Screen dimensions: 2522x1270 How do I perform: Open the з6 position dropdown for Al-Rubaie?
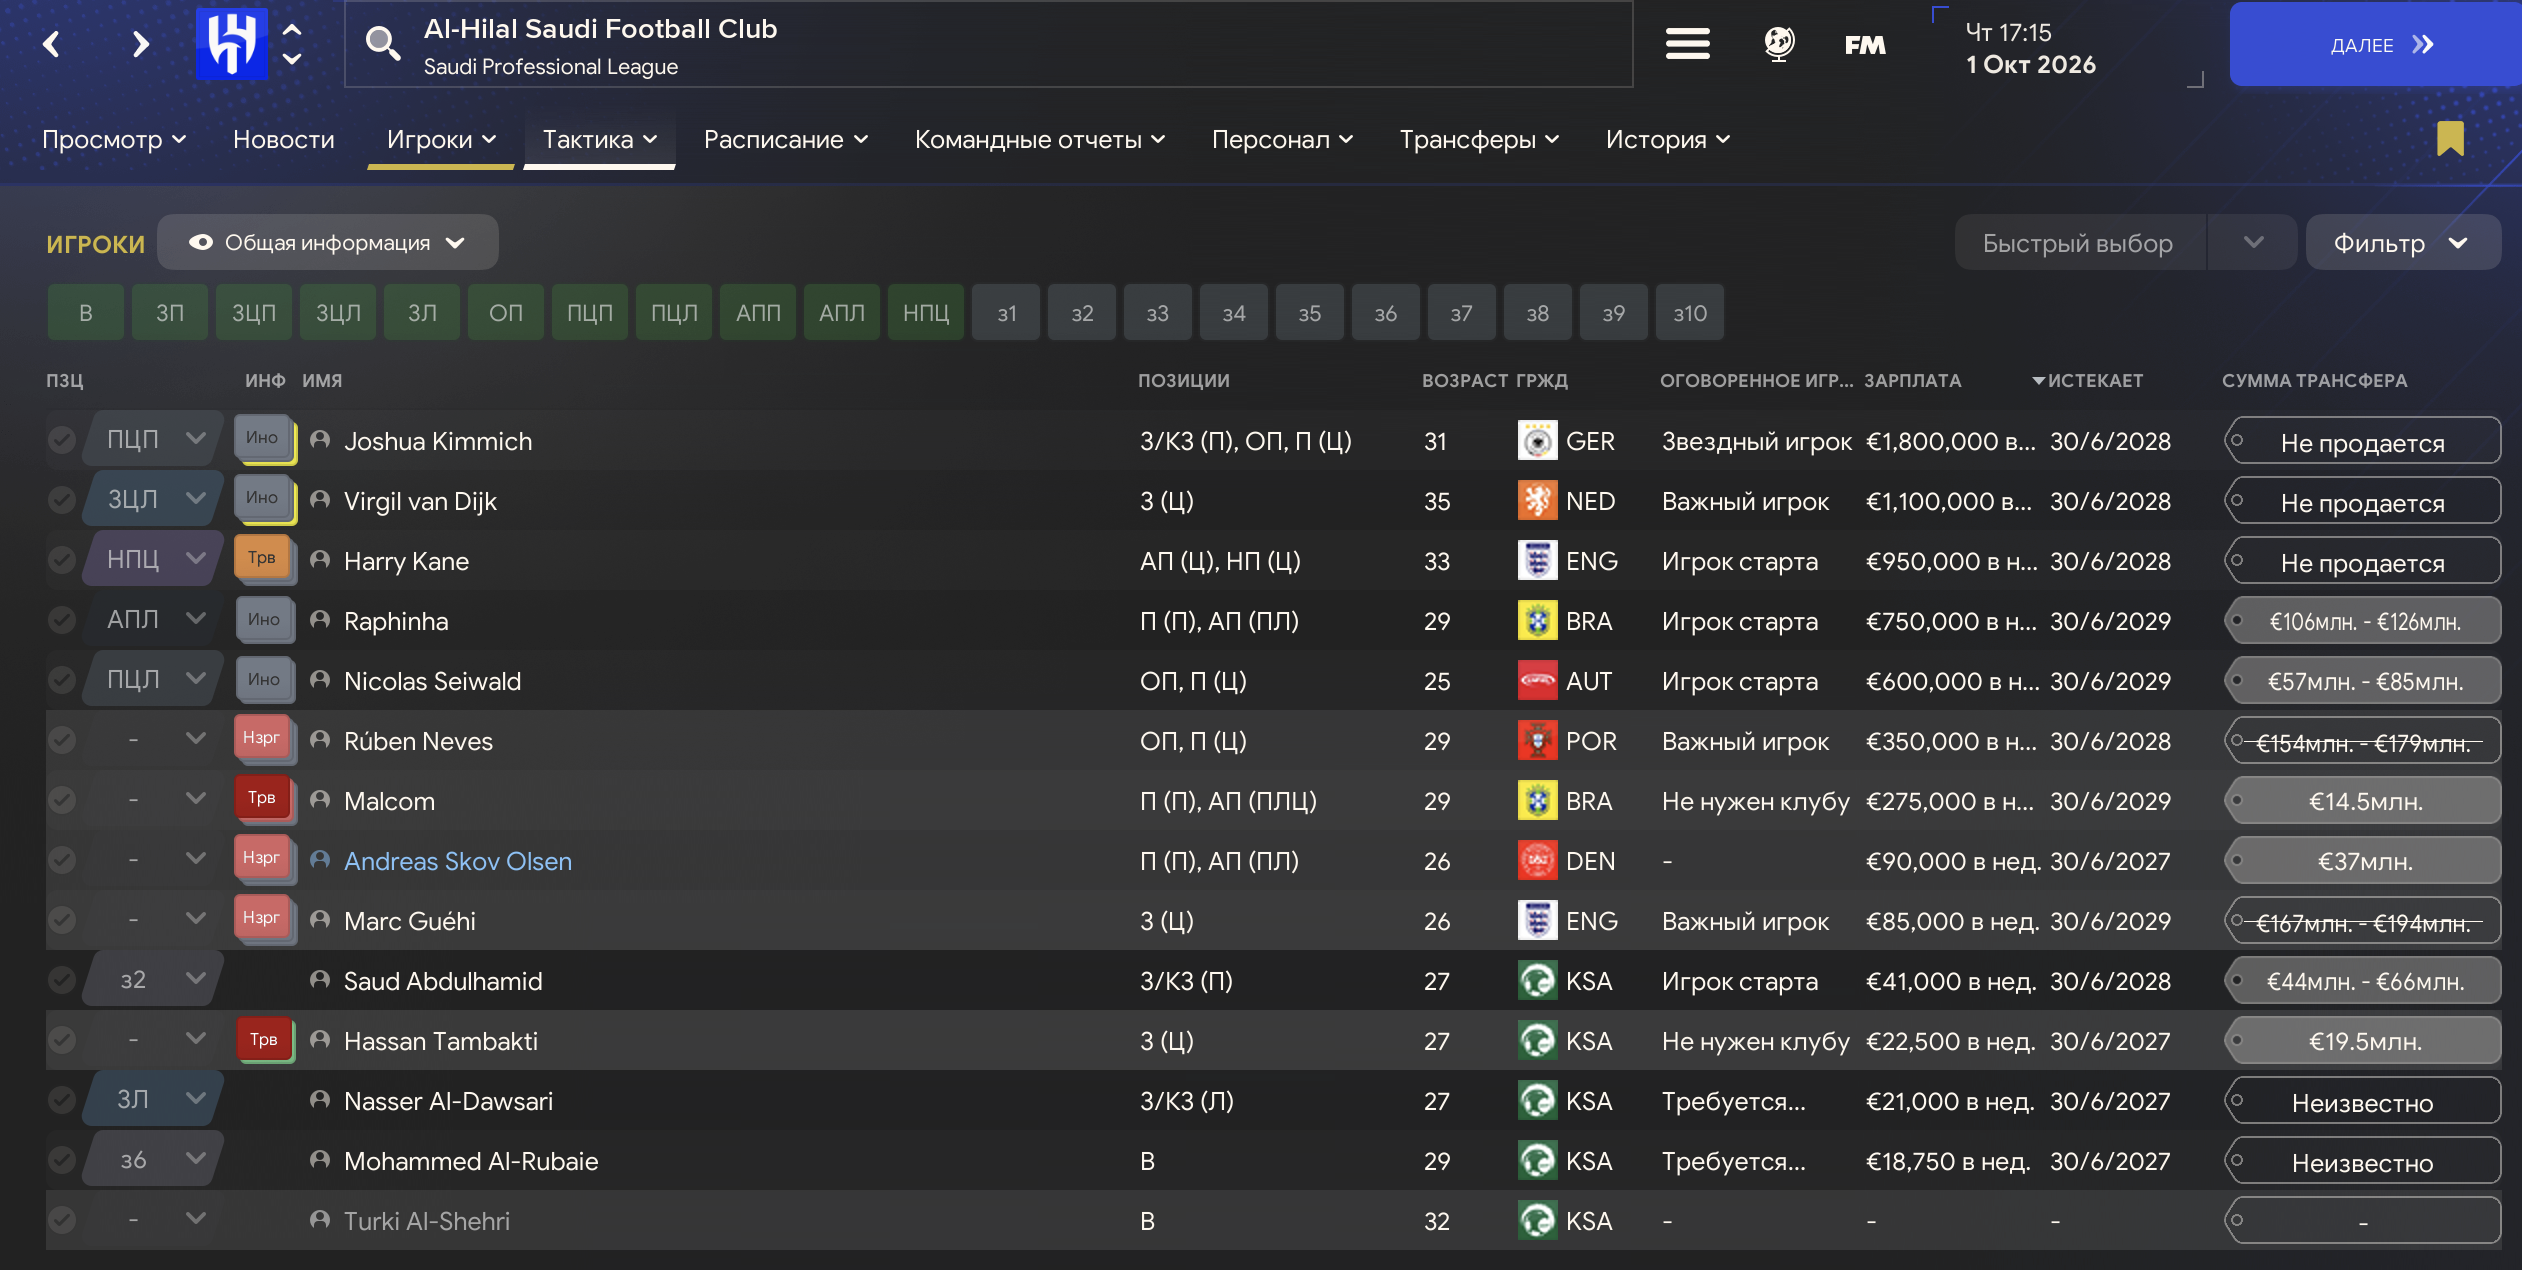(154, 1160)
